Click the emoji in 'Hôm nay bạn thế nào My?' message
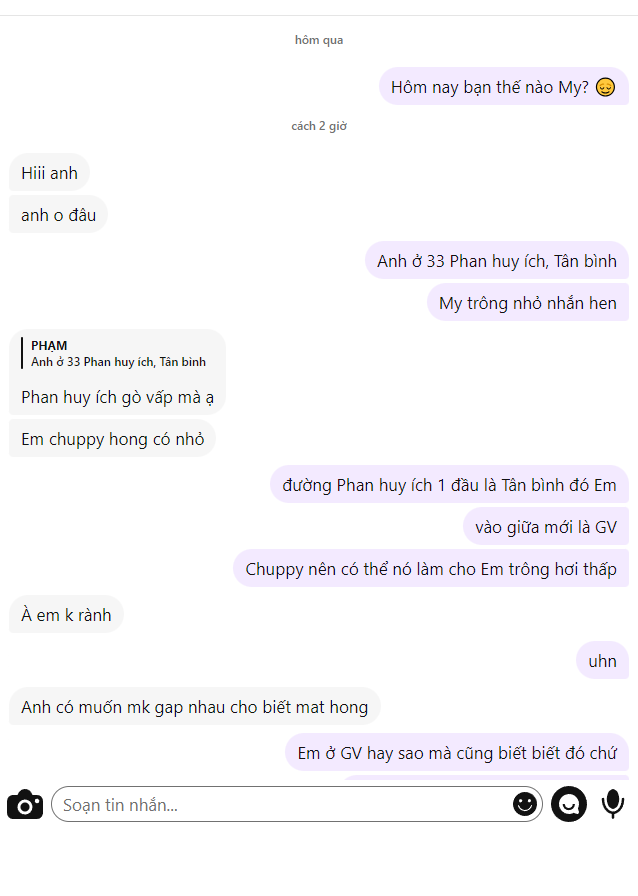 pyautogui.click(x=605, y=87)
